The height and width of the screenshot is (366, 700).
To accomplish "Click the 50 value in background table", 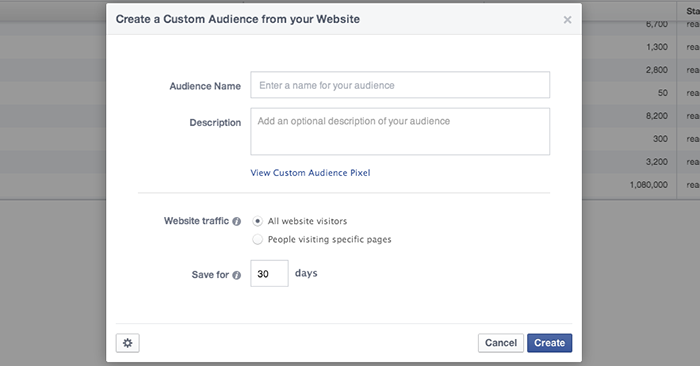I will (x=663, y=93).
